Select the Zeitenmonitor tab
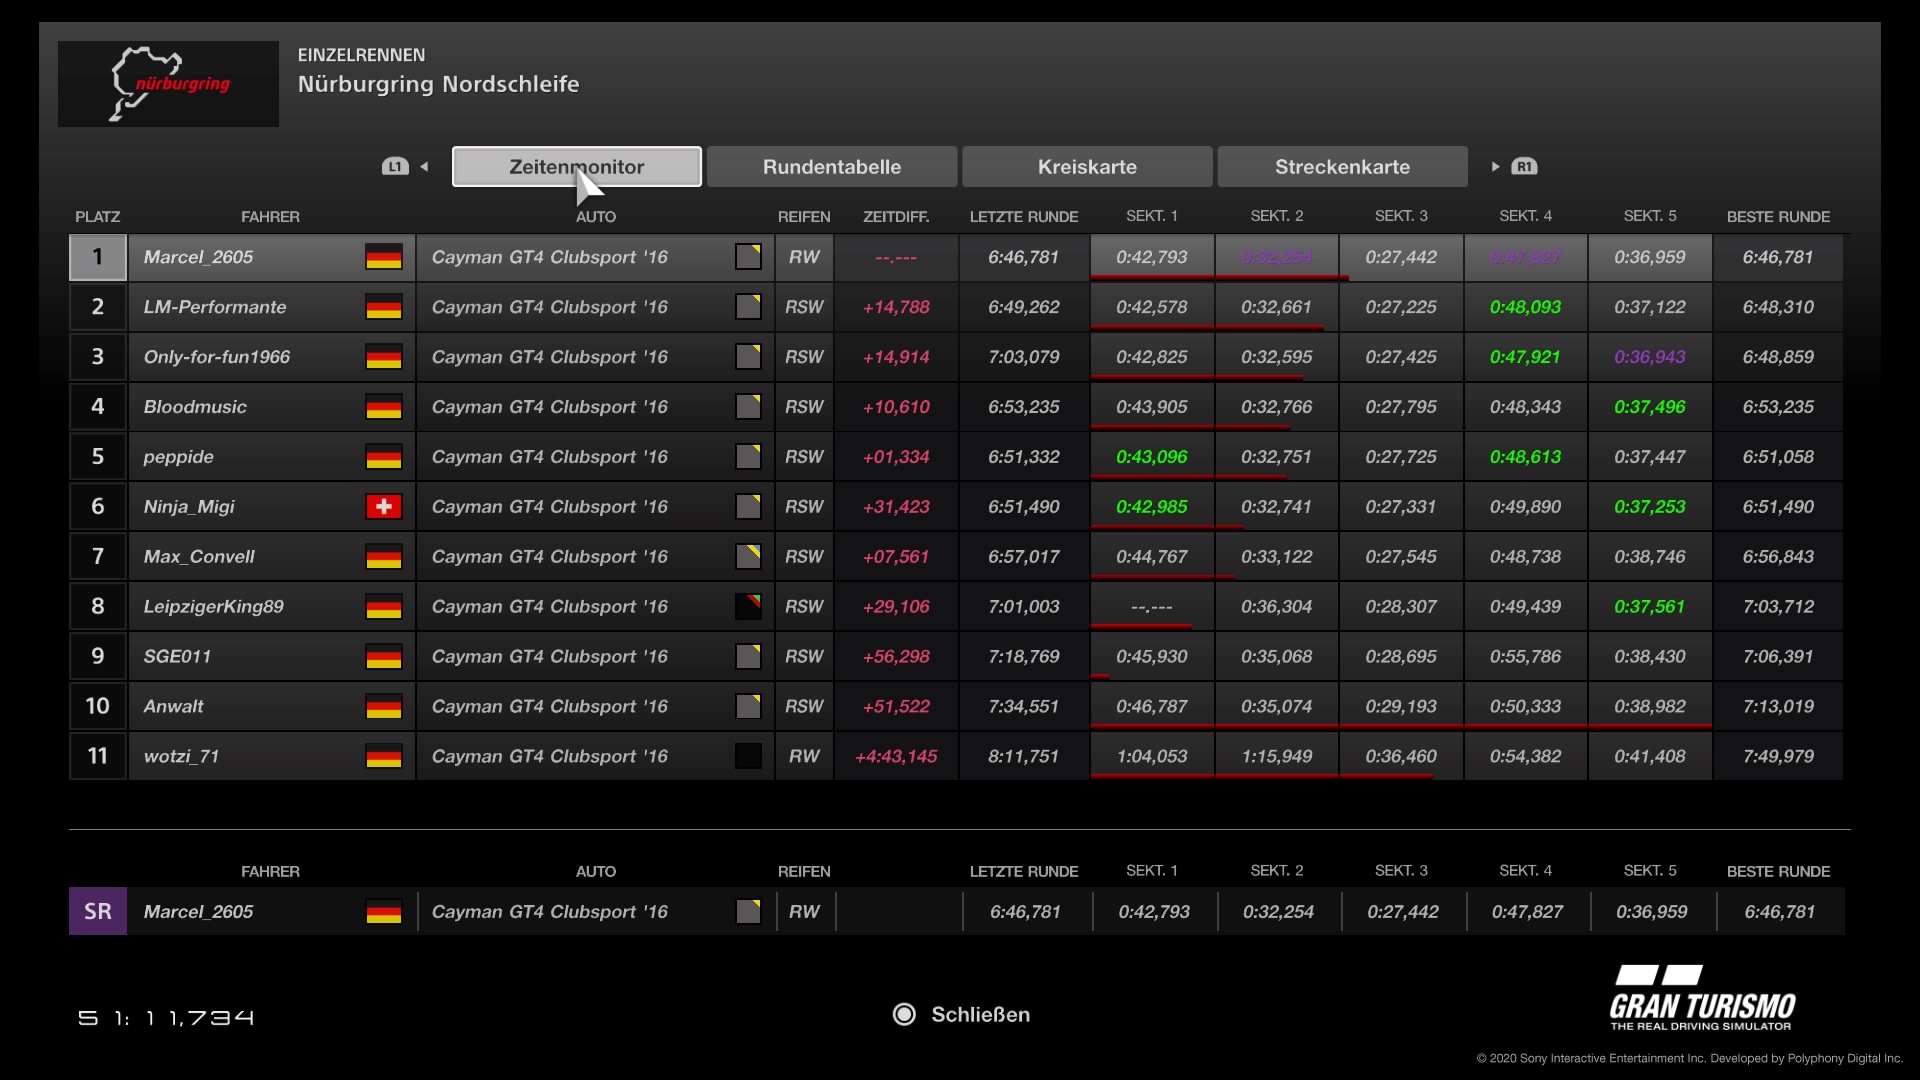The height and width of the screenshot is (1080, 1920). click(x=576, y=167)
